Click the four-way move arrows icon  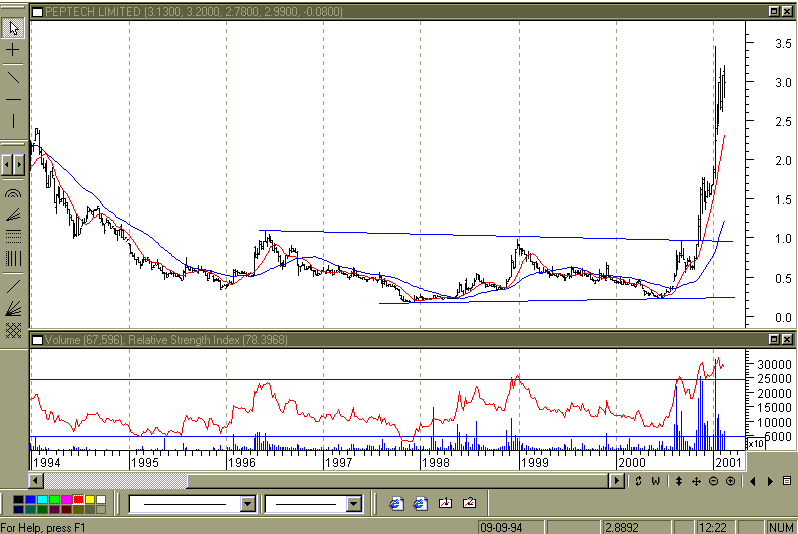point(696,481)
